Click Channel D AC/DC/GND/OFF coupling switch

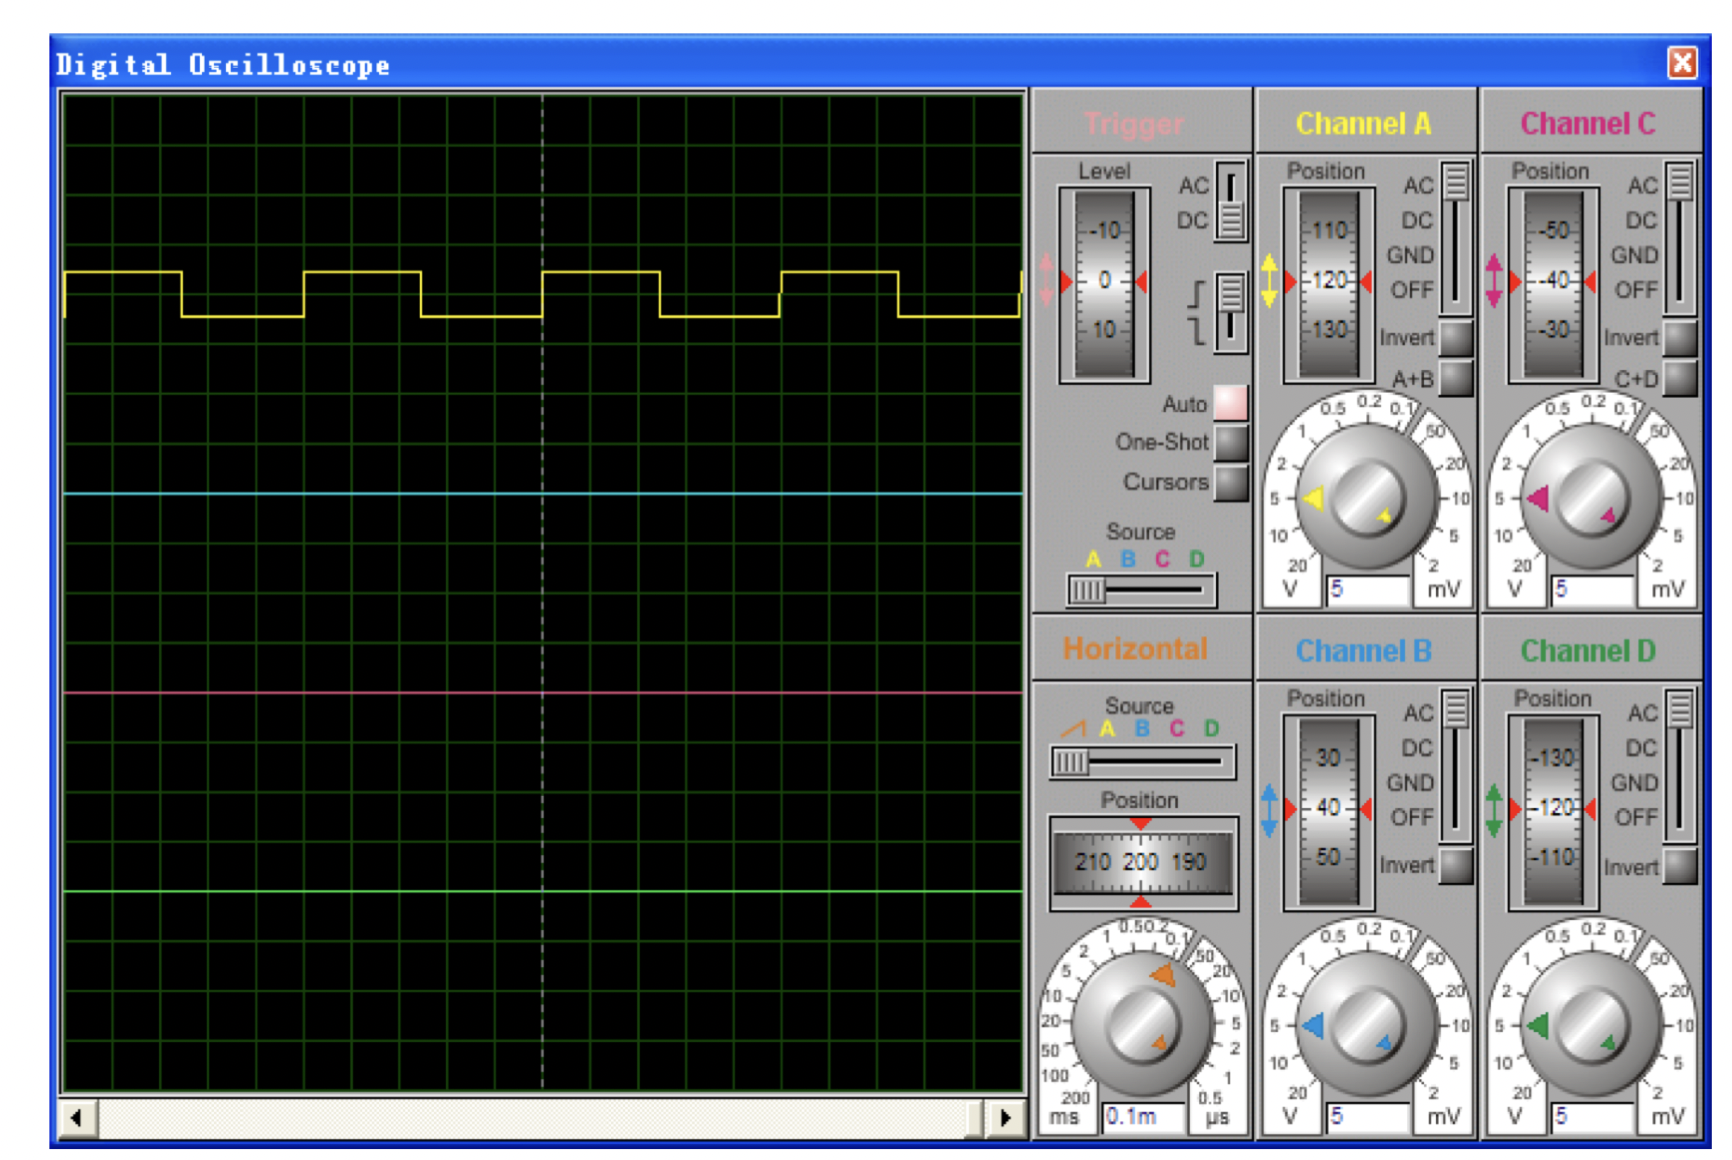point(1681,765)
